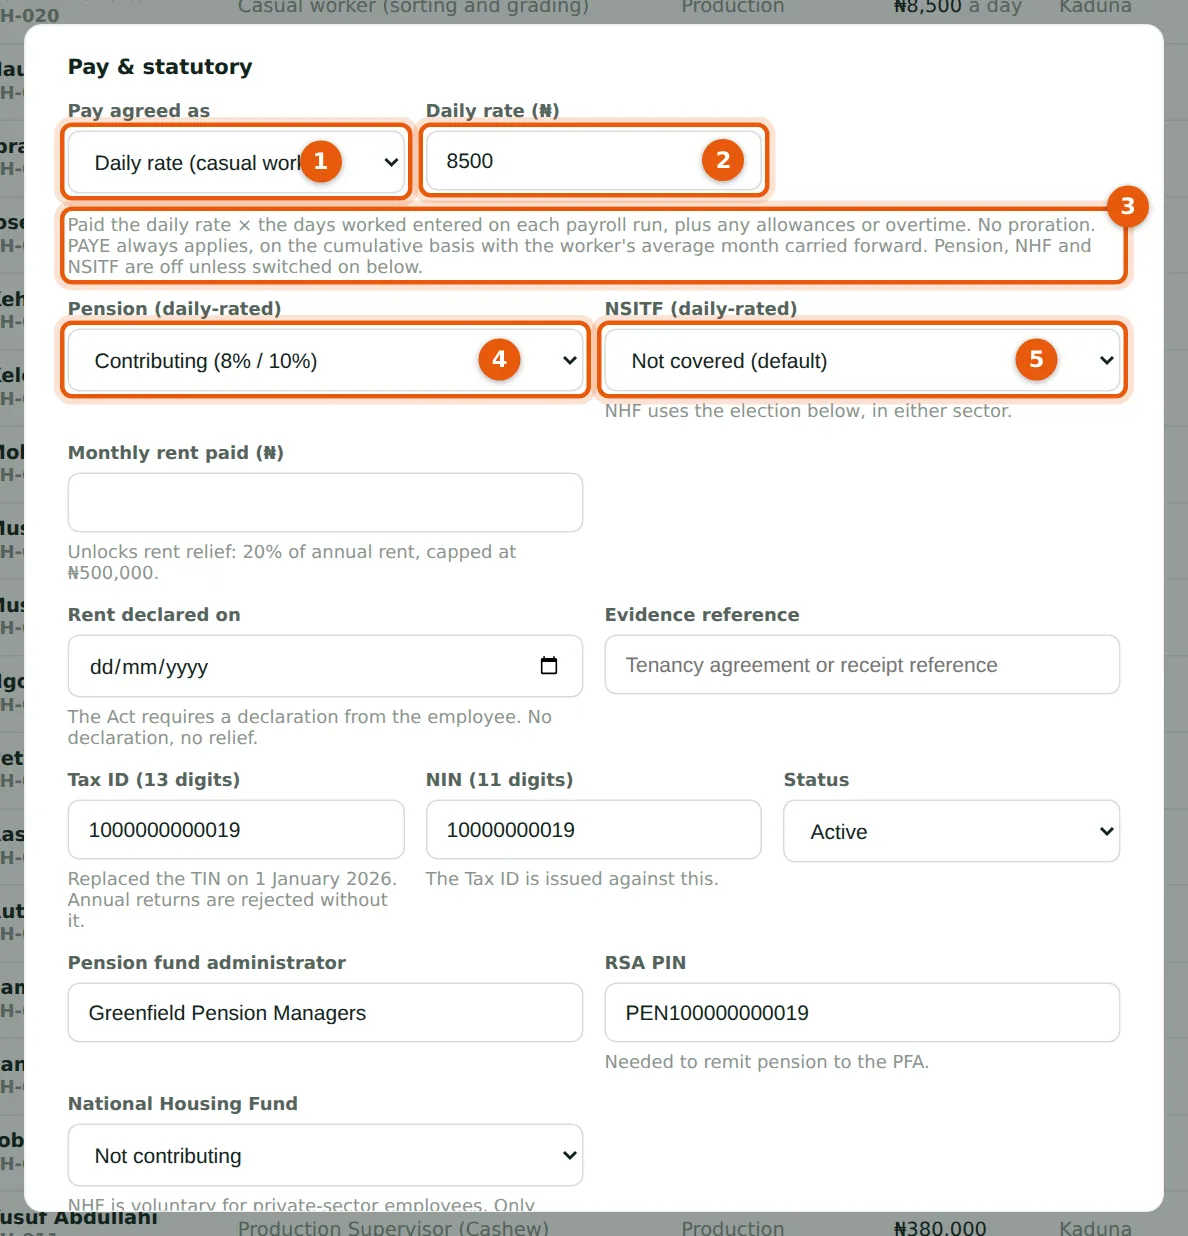Click the Daily rate input field
Screen dimensions: 1188x1236
594,161
